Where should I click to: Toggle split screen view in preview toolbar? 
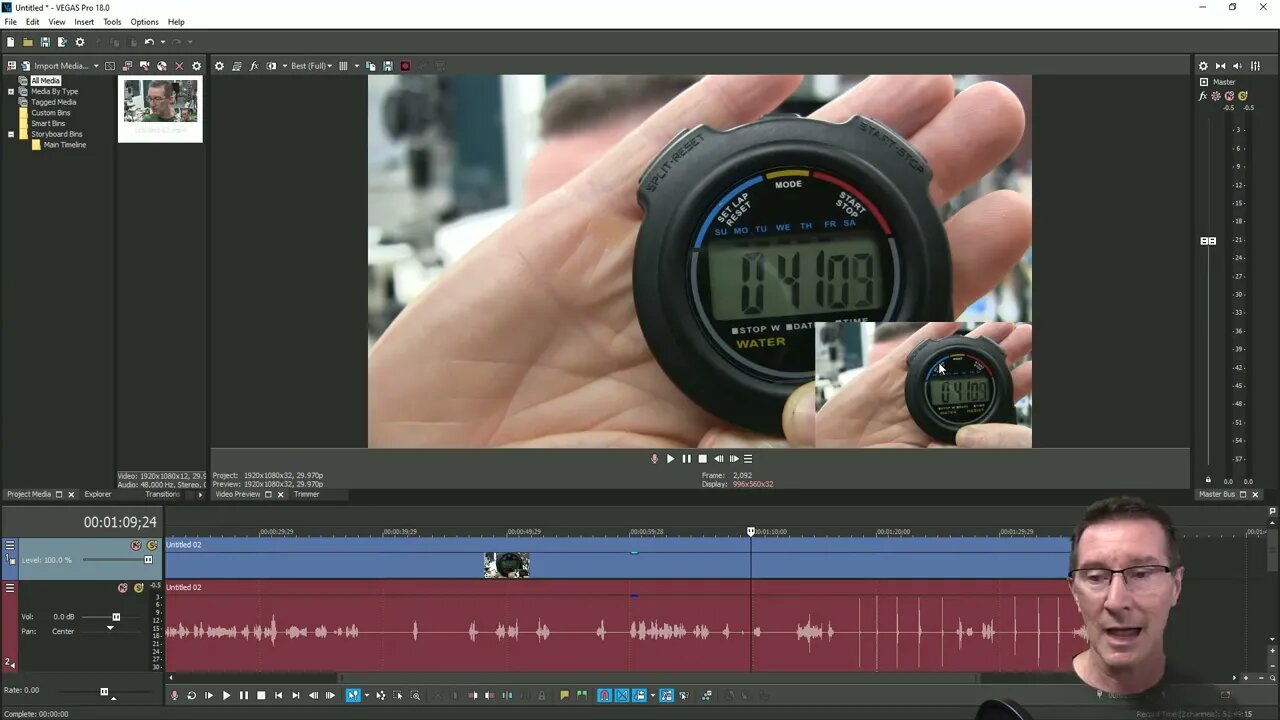click(271, 66)
